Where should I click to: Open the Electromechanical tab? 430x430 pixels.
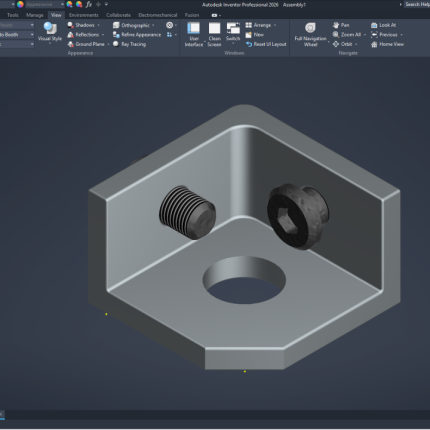158,15
